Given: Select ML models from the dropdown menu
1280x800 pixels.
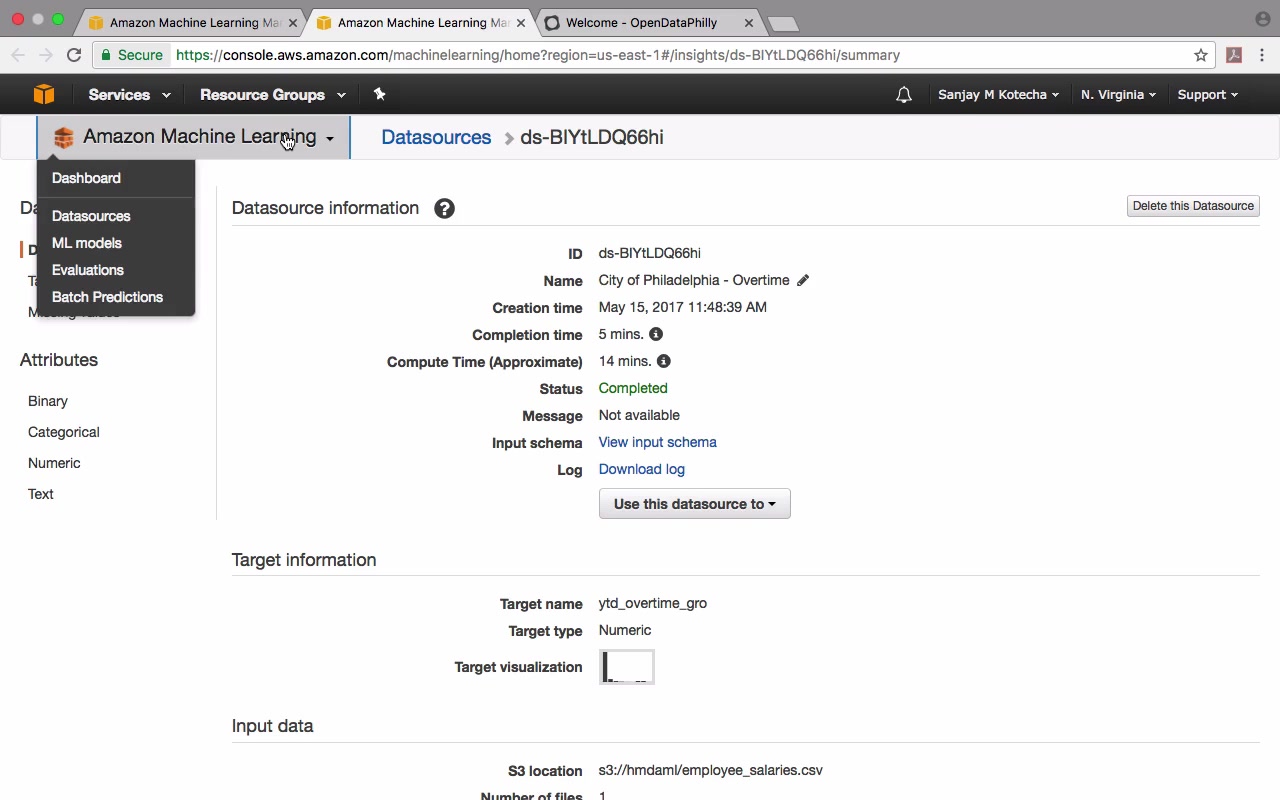Looking at the screenshot, I should [87, 243].
